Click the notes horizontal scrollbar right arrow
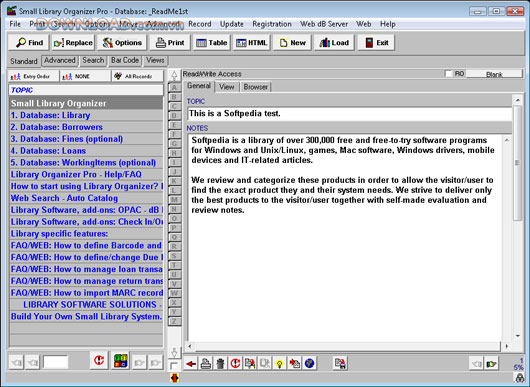 [507, 346]
